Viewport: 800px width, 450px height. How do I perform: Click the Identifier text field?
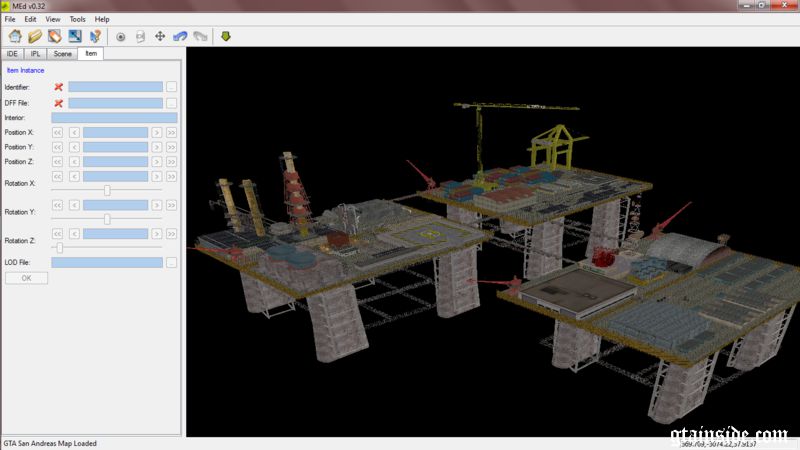point(116,87)
